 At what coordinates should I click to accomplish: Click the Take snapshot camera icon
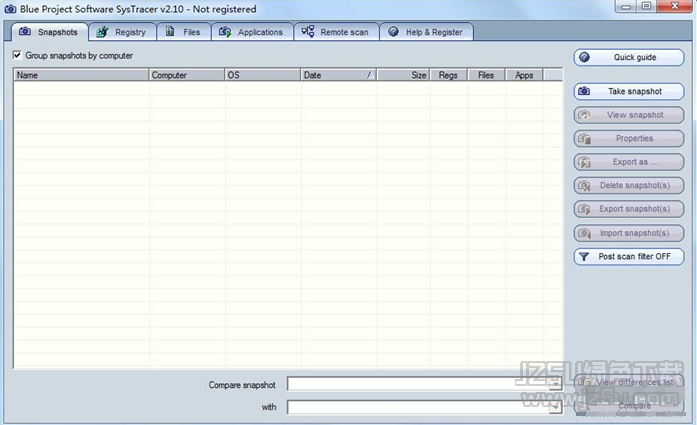[584, 91]
